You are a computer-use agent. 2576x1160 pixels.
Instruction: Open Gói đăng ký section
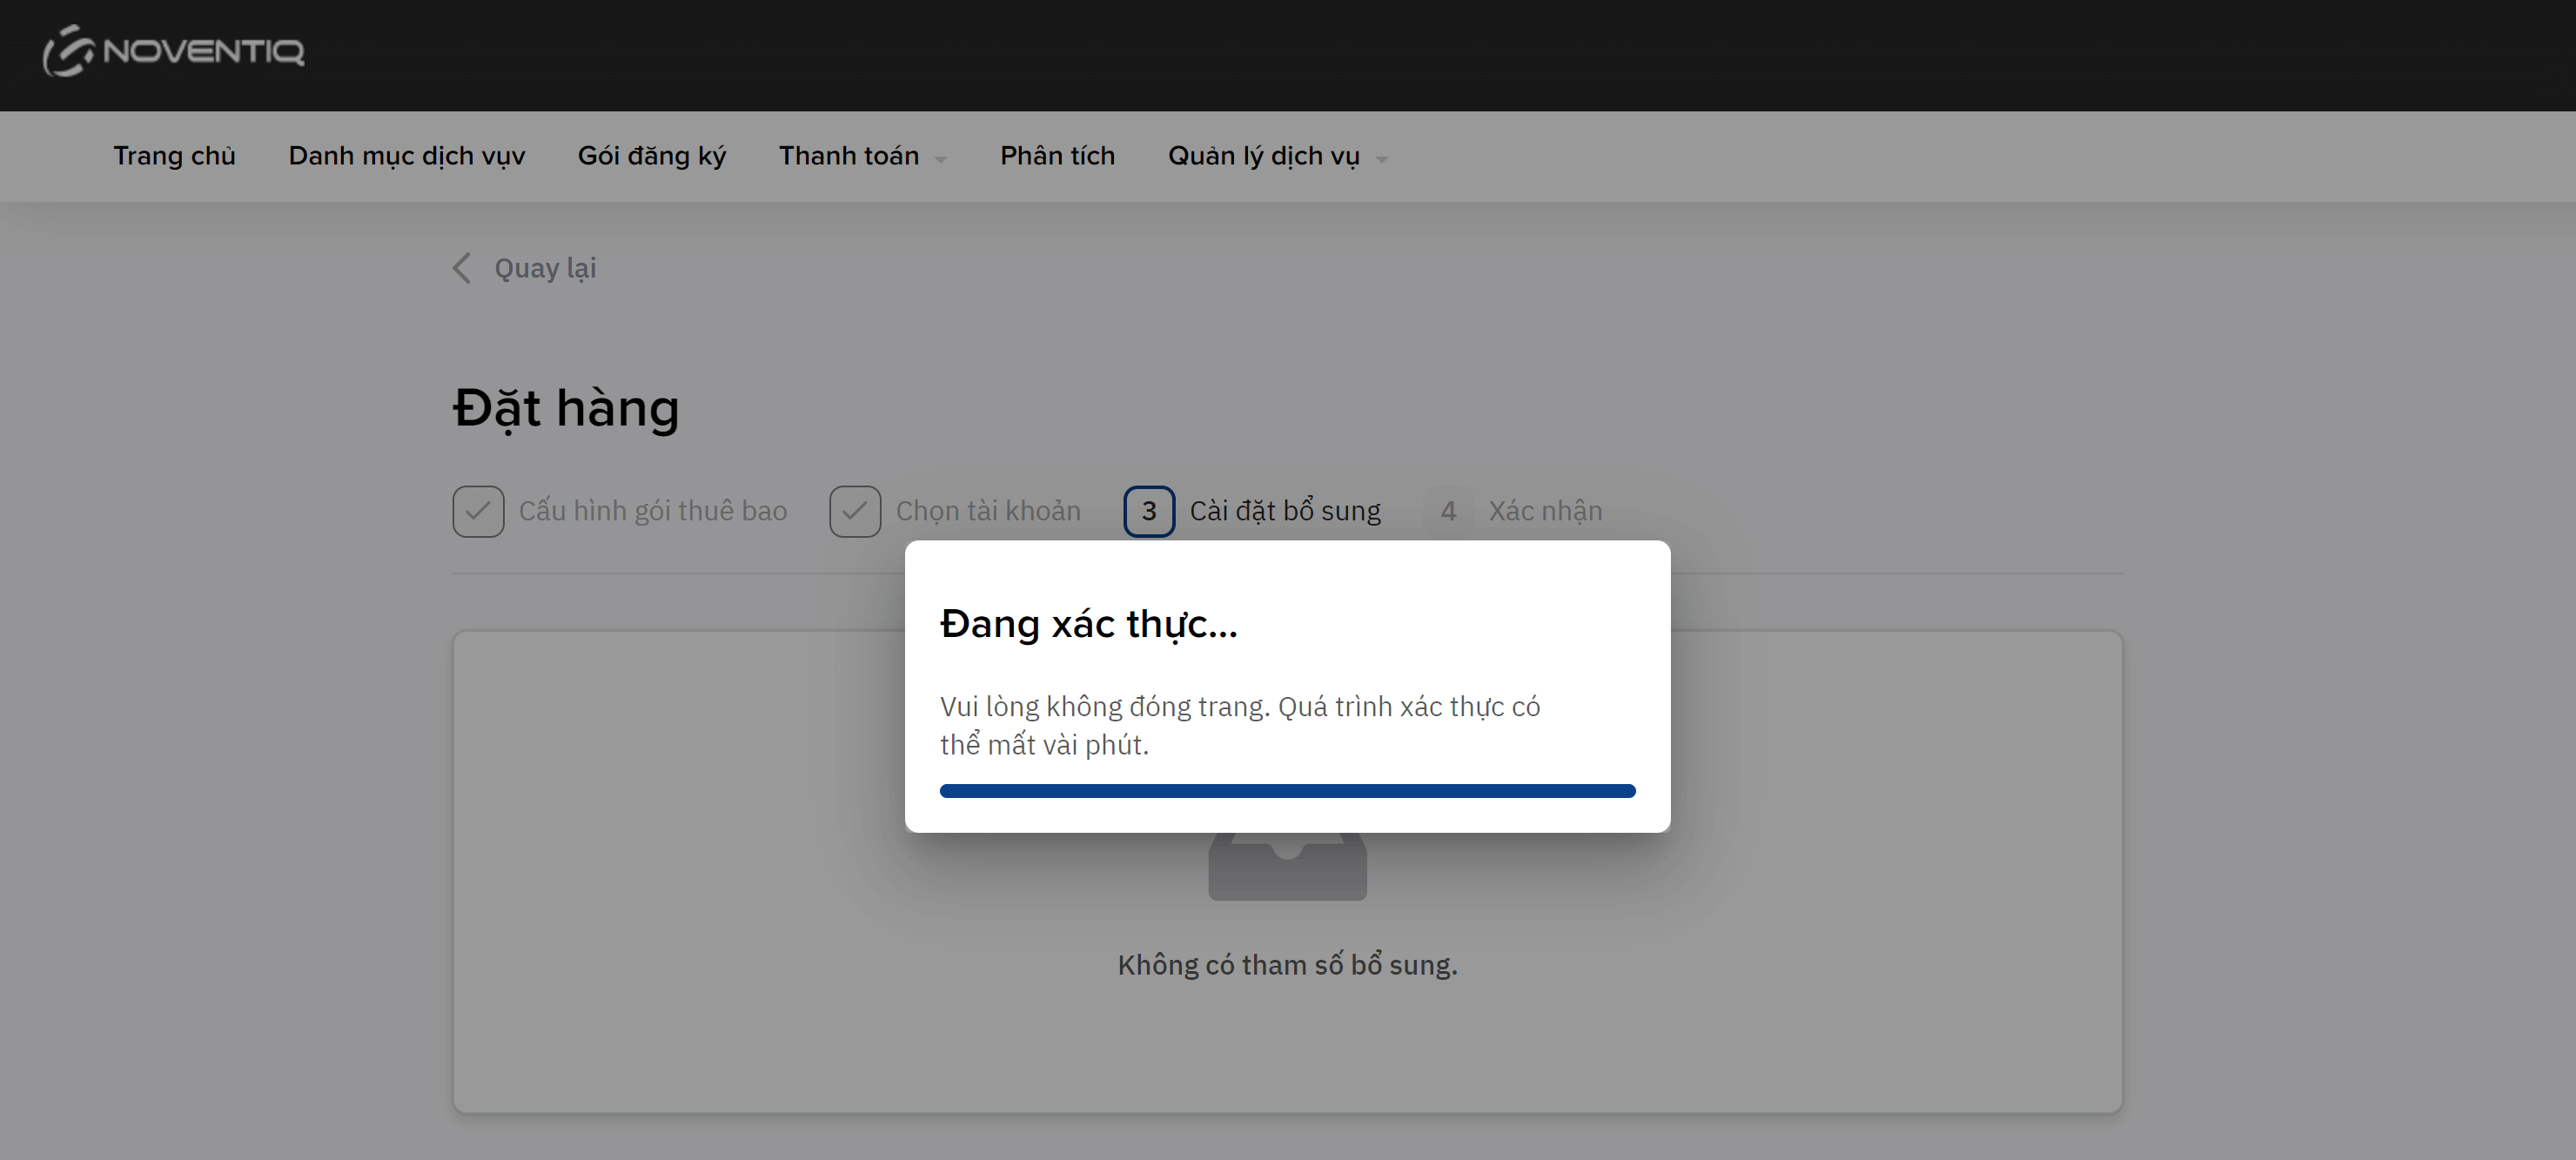point(652,156)
